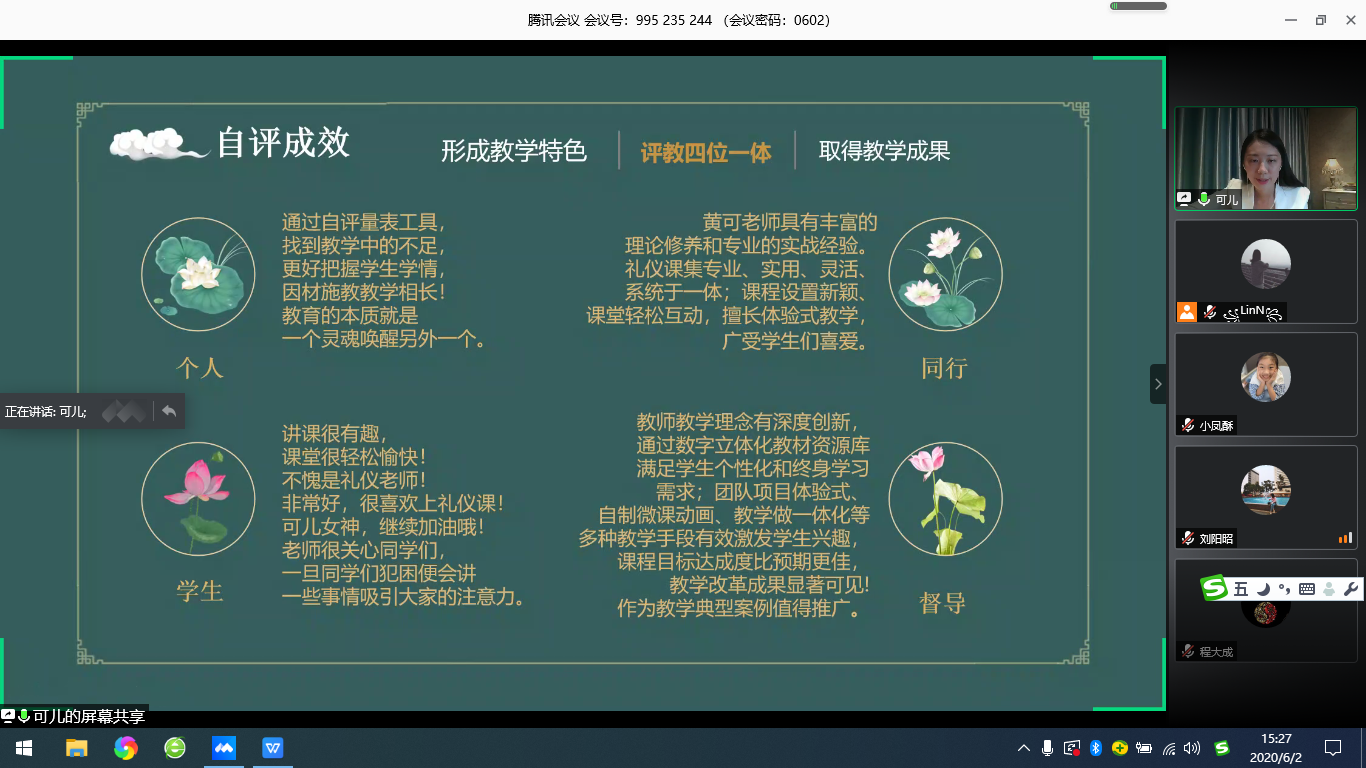Viewport: 1366px width, 768px height.
Task: Select the 形成教学特色 tab on the slide
Action: click(x=514, y=151)
